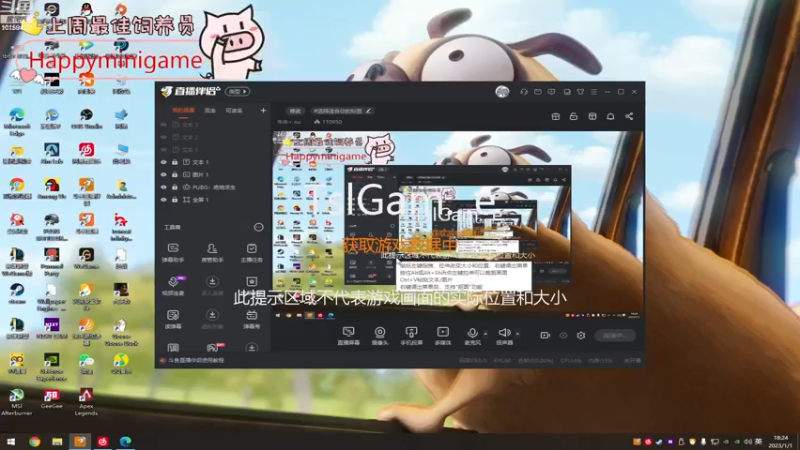Open Apex Legends desktop shortcut
The image size is (800, 450).
coord(86,402)
